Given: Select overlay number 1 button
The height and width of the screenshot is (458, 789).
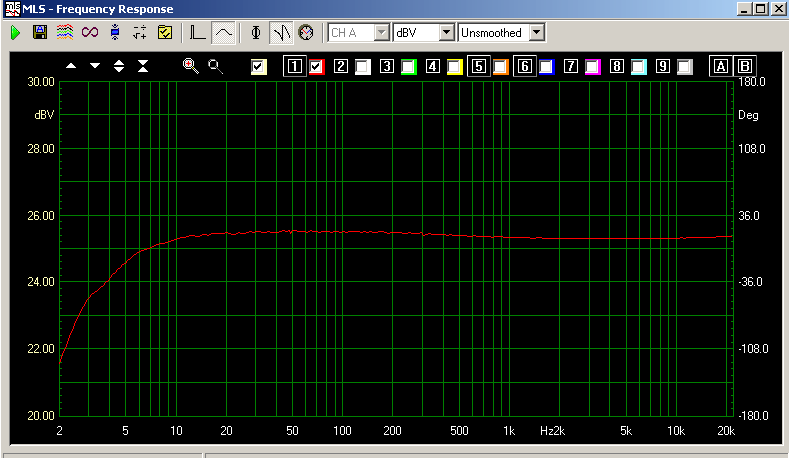Looking at the screenshot, I should (295, 66).
